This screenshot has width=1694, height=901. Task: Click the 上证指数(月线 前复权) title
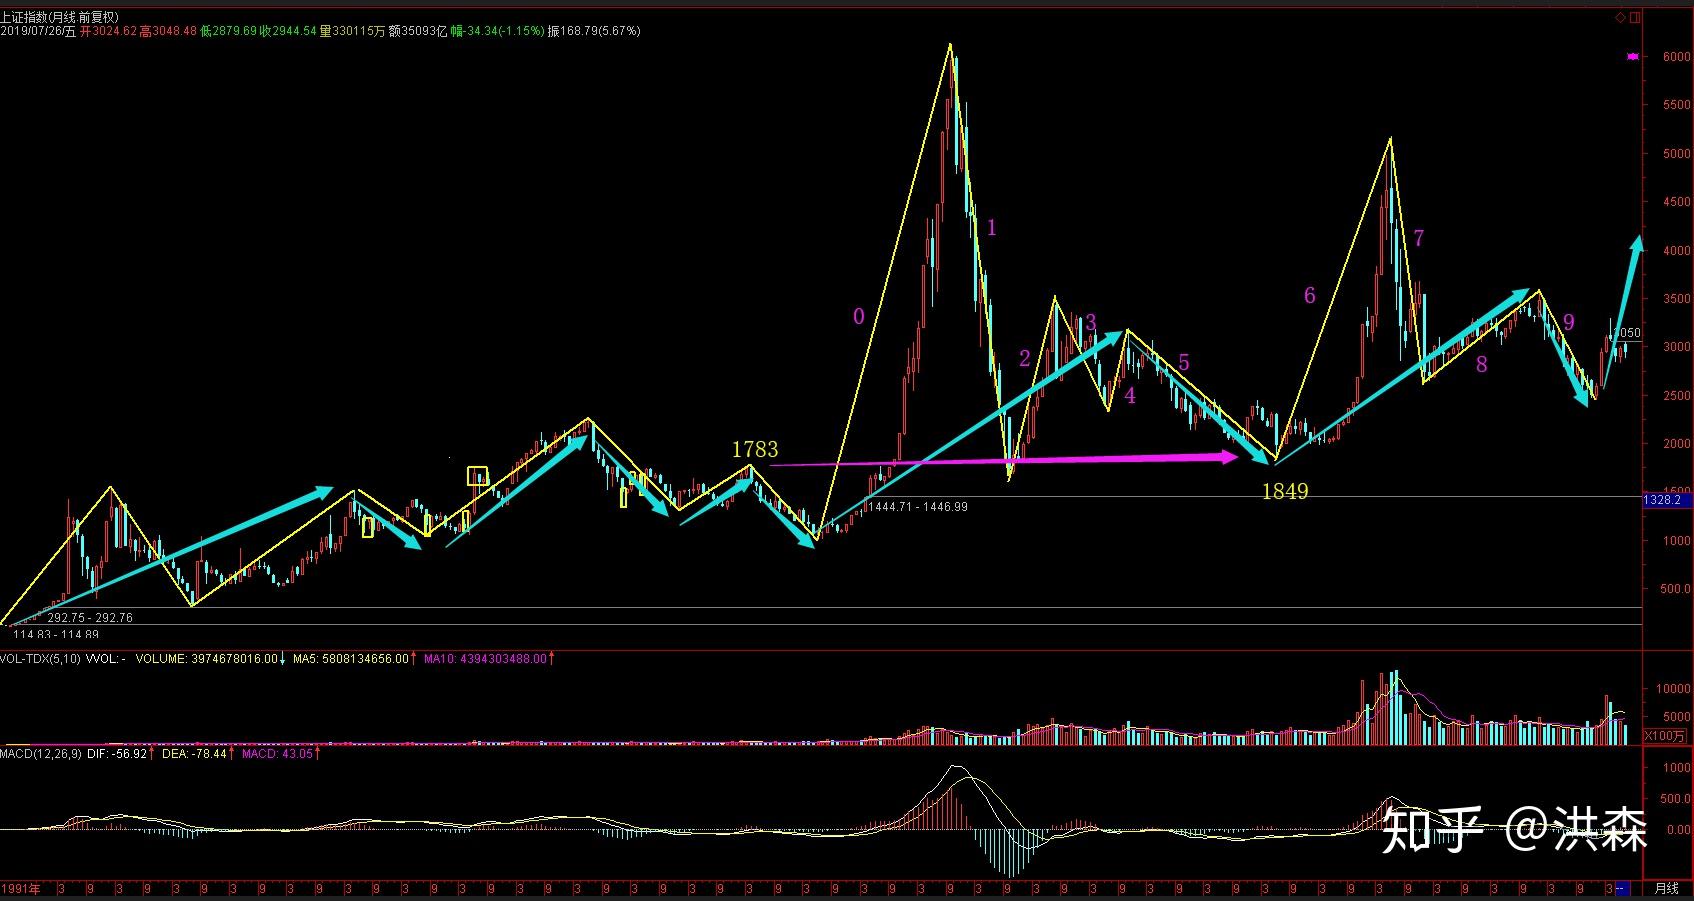tap(60, 17)
